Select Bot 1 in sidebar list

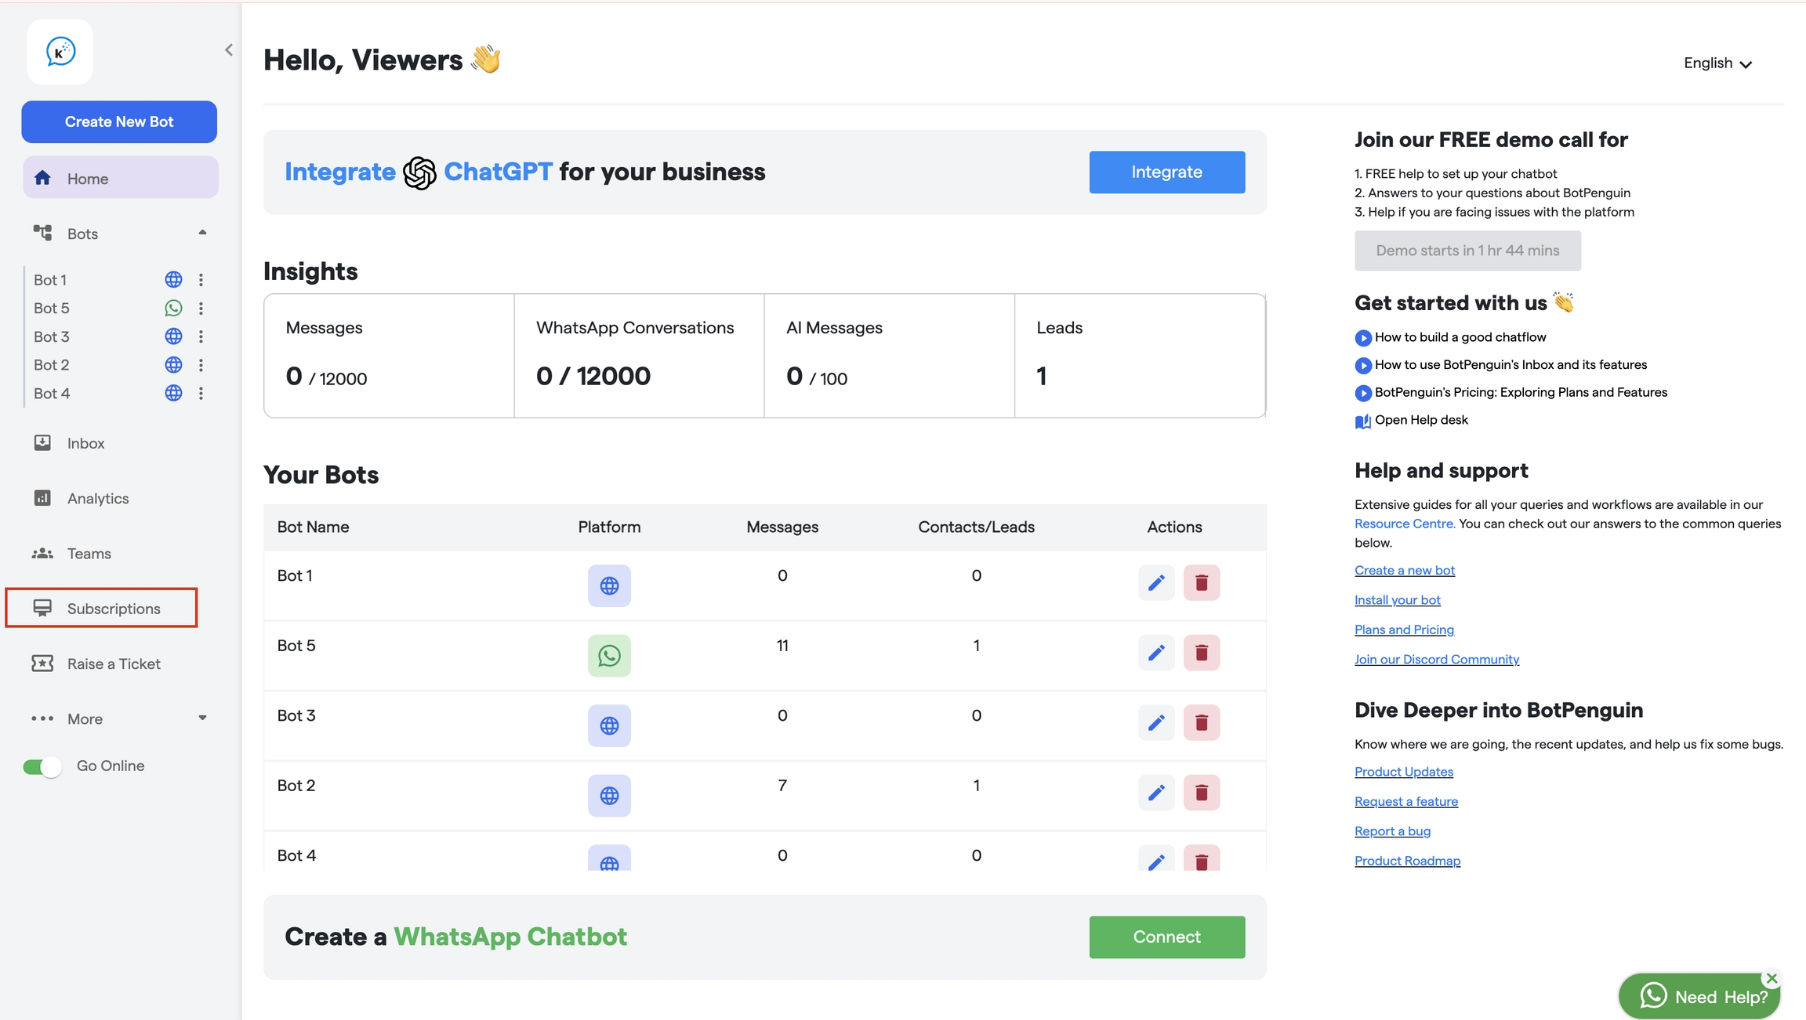click(x=50, y=280)
